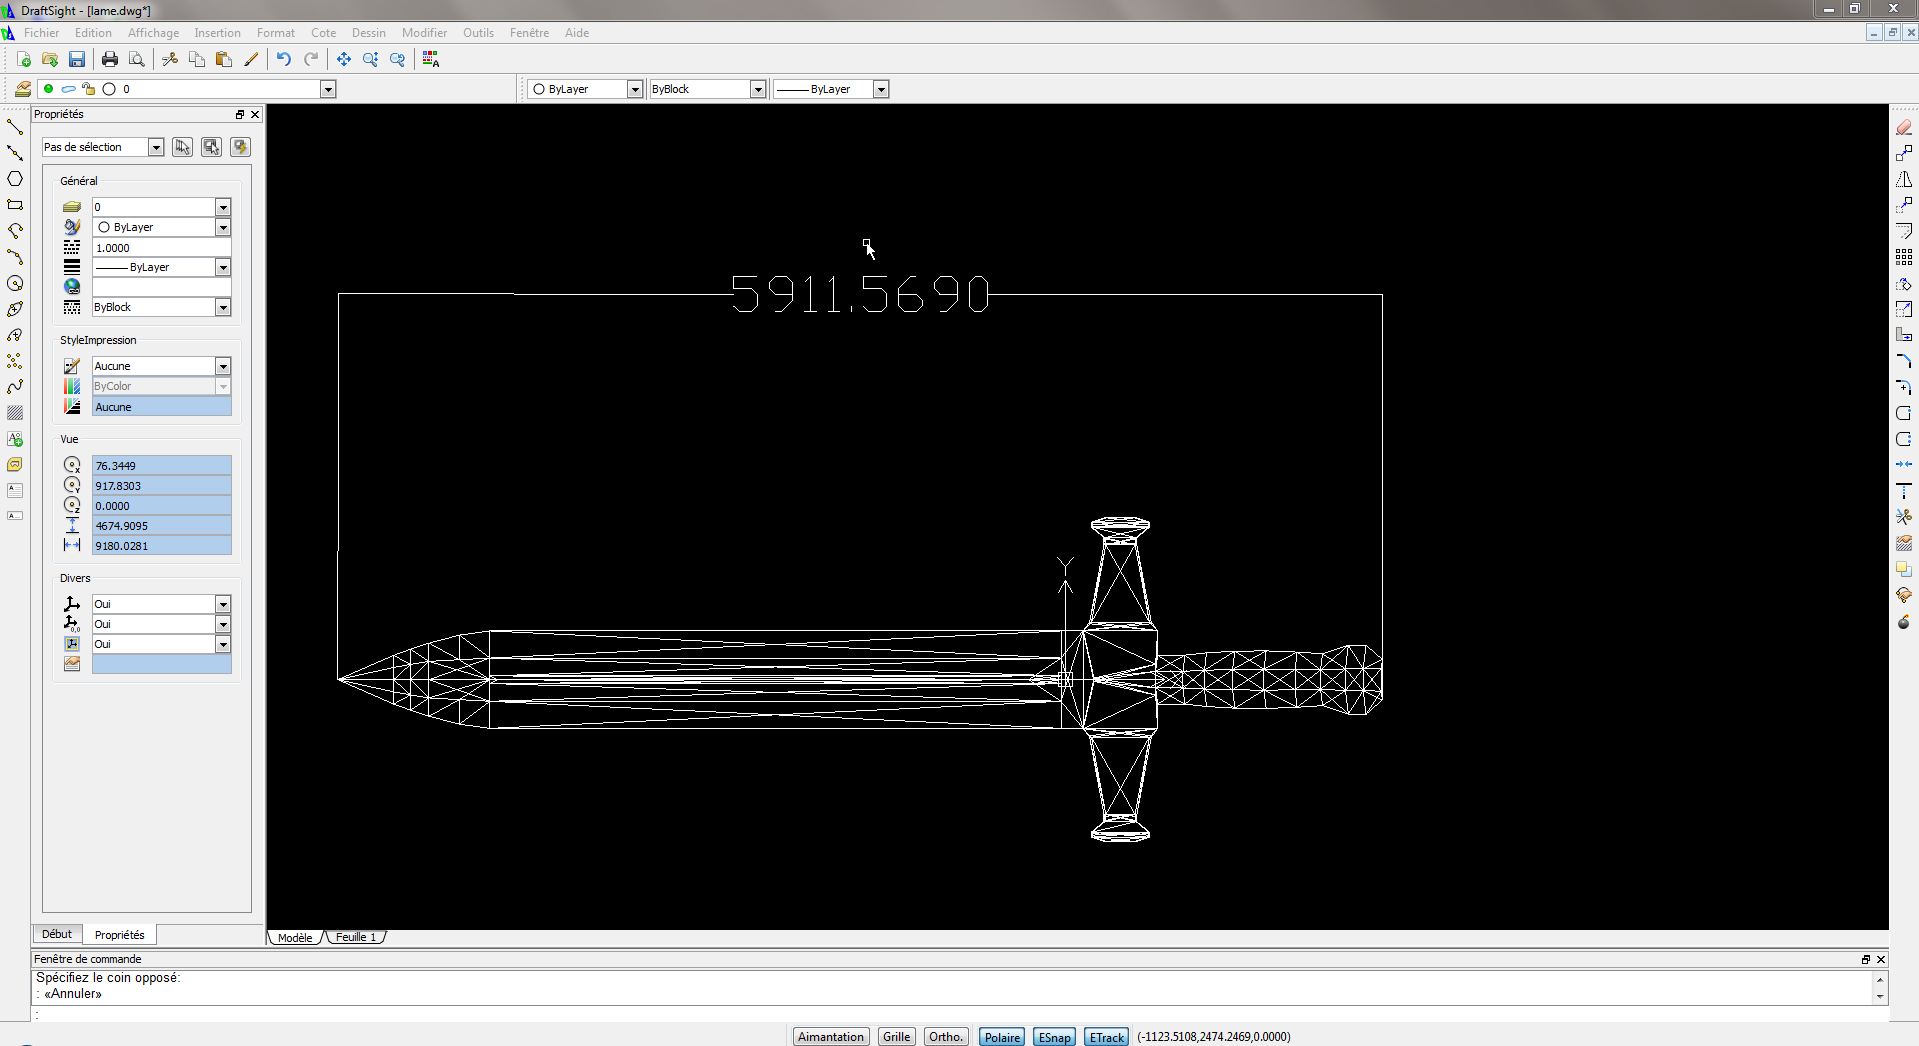1919x1046 pixels.
Task: Open the Insertion menu
Action: coord(217,33)
